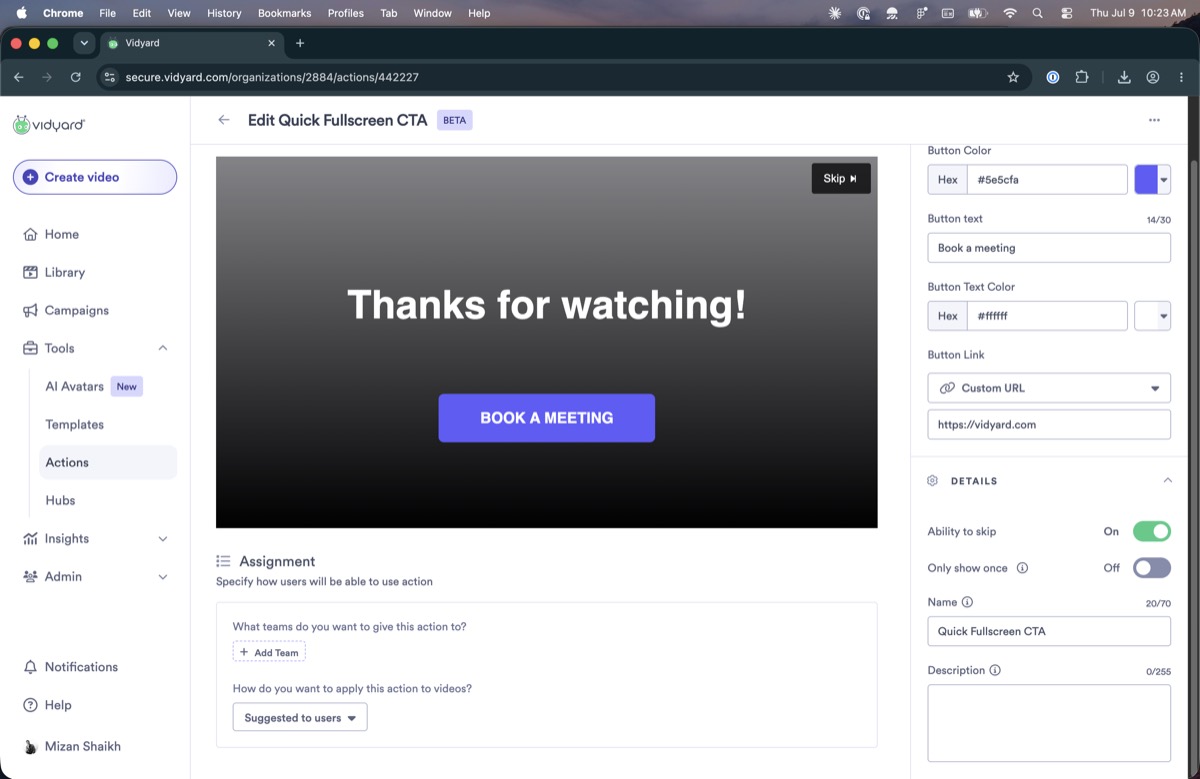
Task: Open the Custom URL button link dropdown
Action: point(1049,388)
